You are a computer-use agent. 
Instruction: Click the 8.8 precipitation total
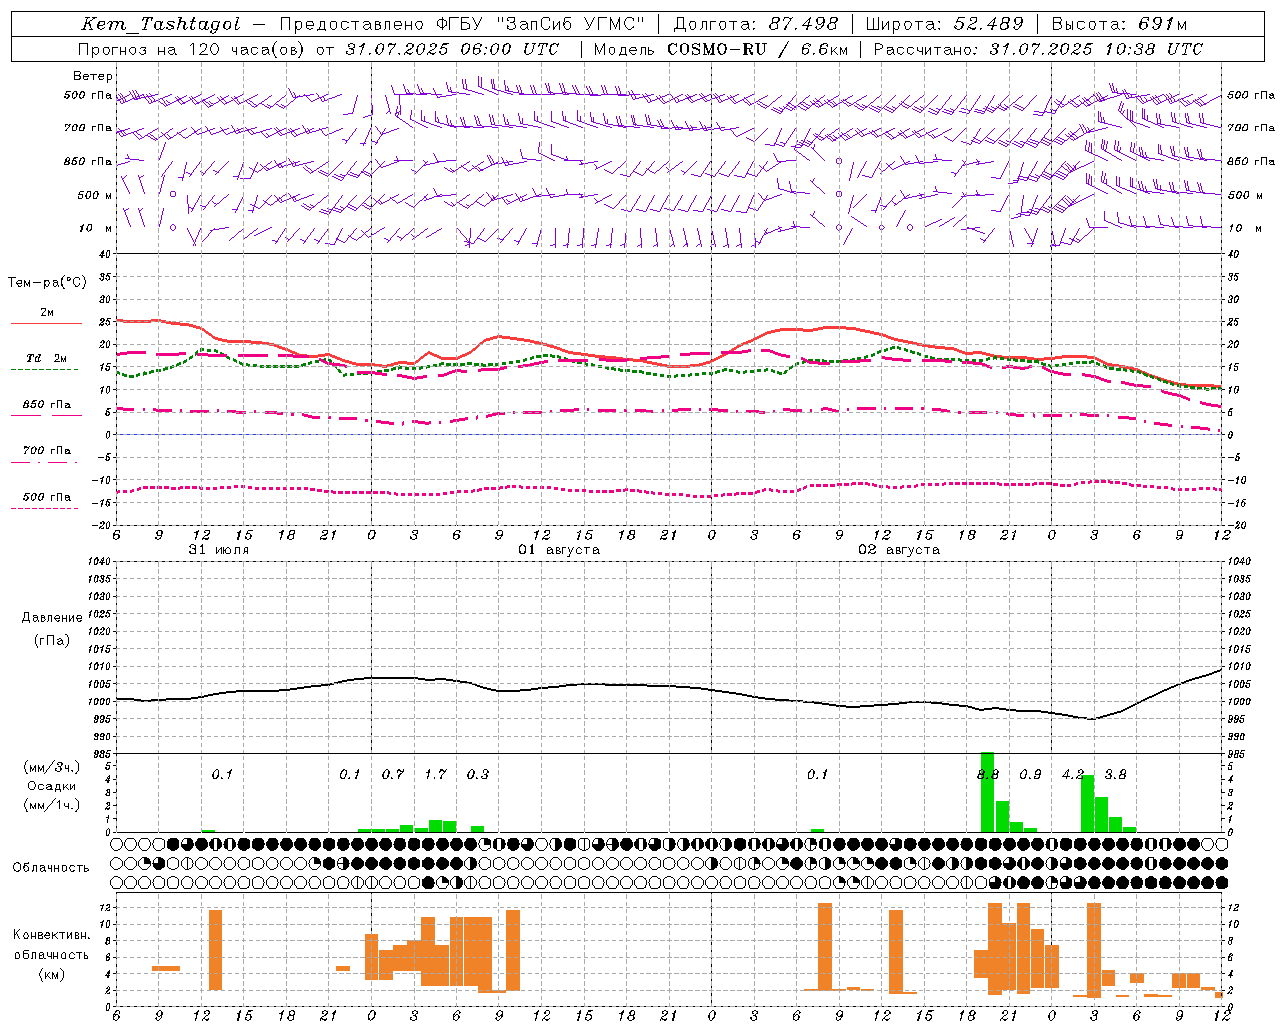[x=988, y=775]
